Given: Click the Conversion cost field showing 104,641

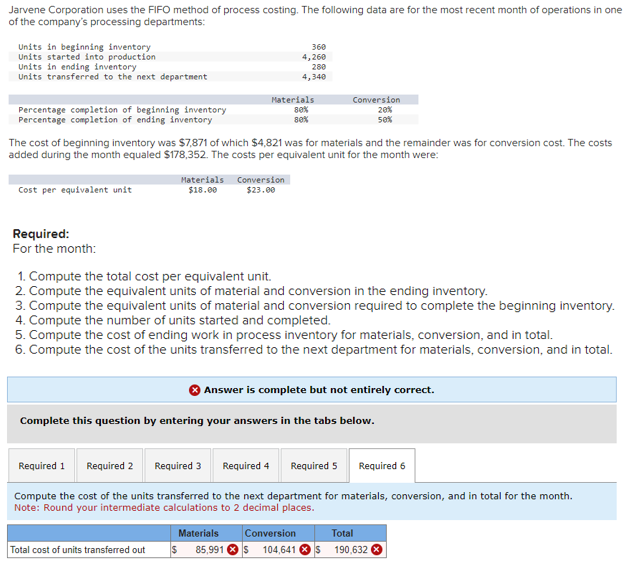Looking at the screenshot, I should pos(278,550).
